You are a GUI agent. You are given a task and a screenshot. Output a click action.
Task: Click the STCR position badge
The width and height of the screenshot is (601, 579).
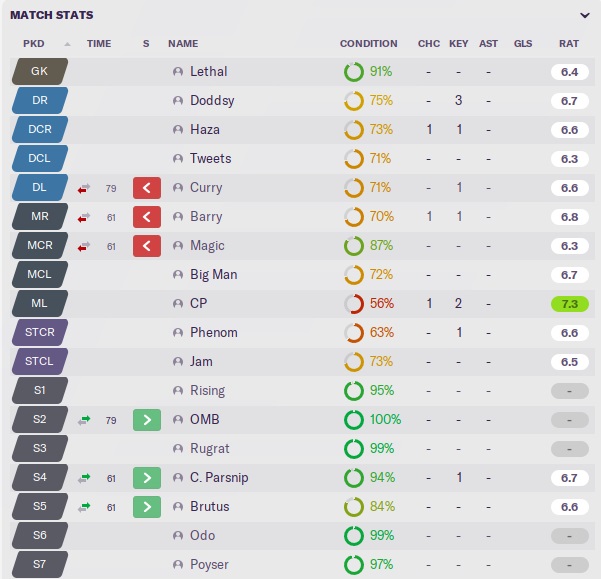coord(39,333)
